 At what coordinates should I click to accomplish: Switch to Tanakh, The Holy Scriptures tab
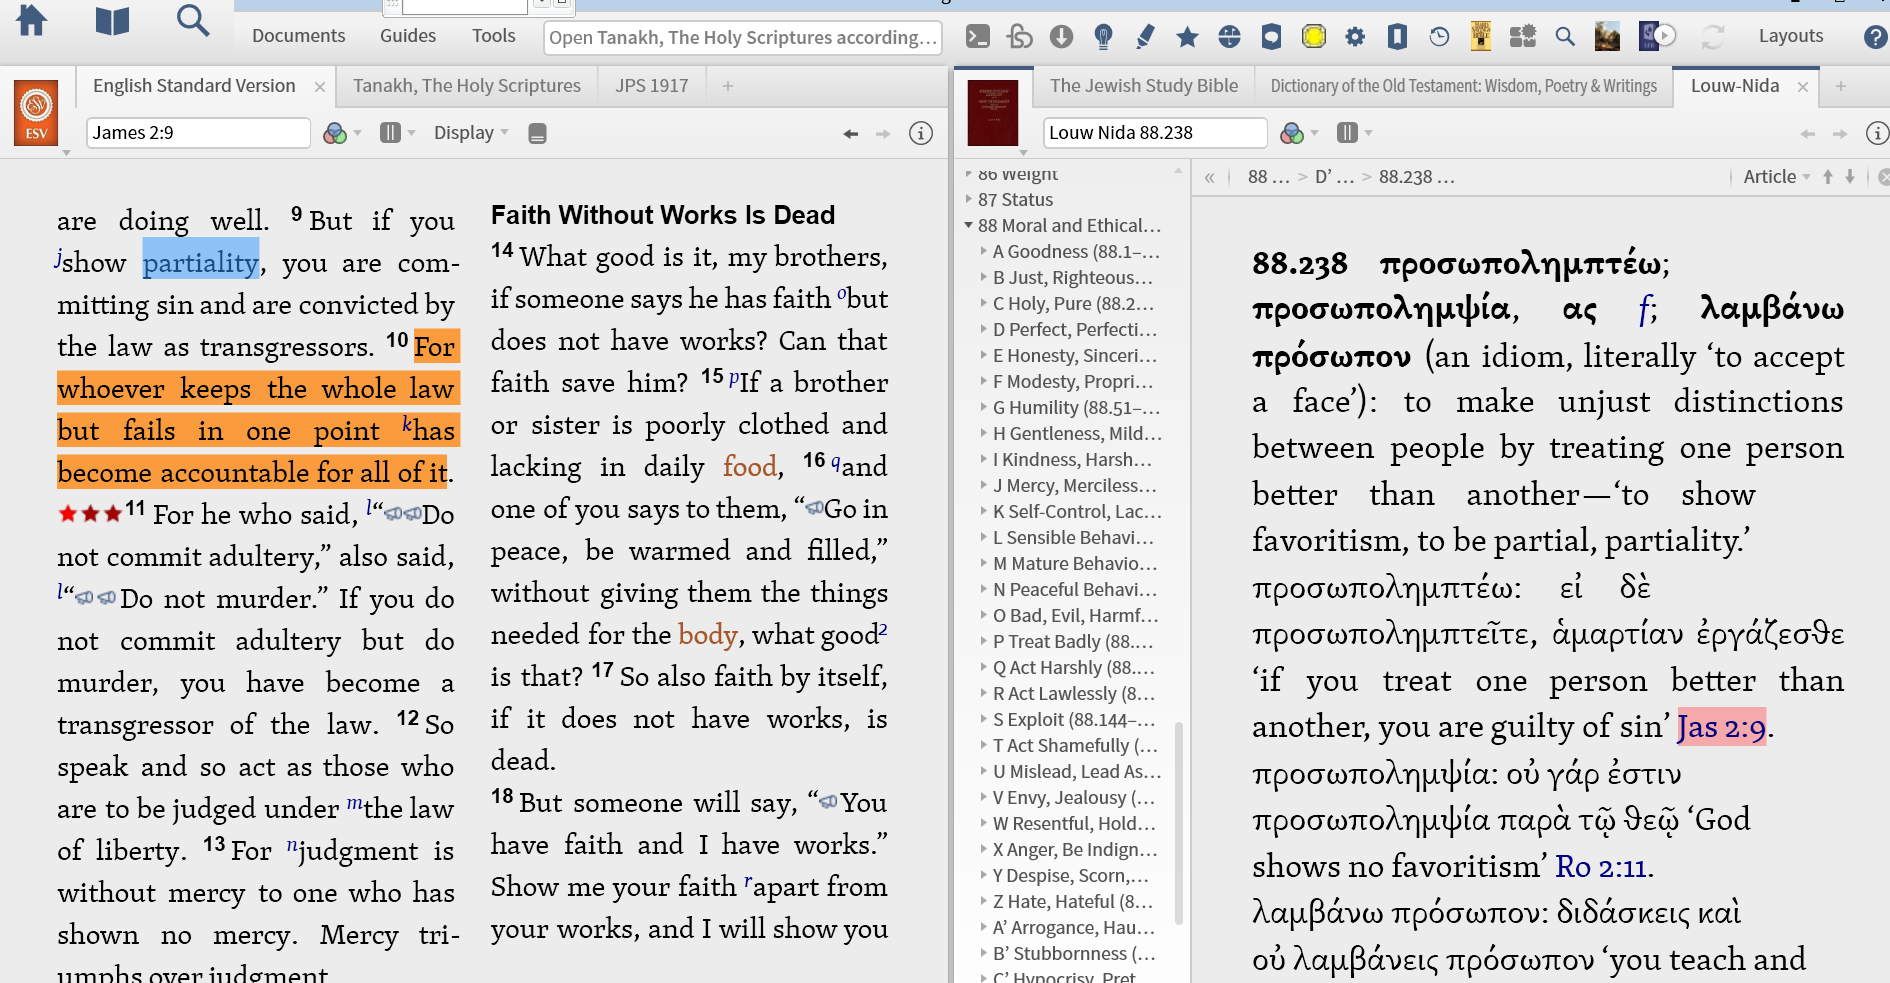(x=467, y=86)
